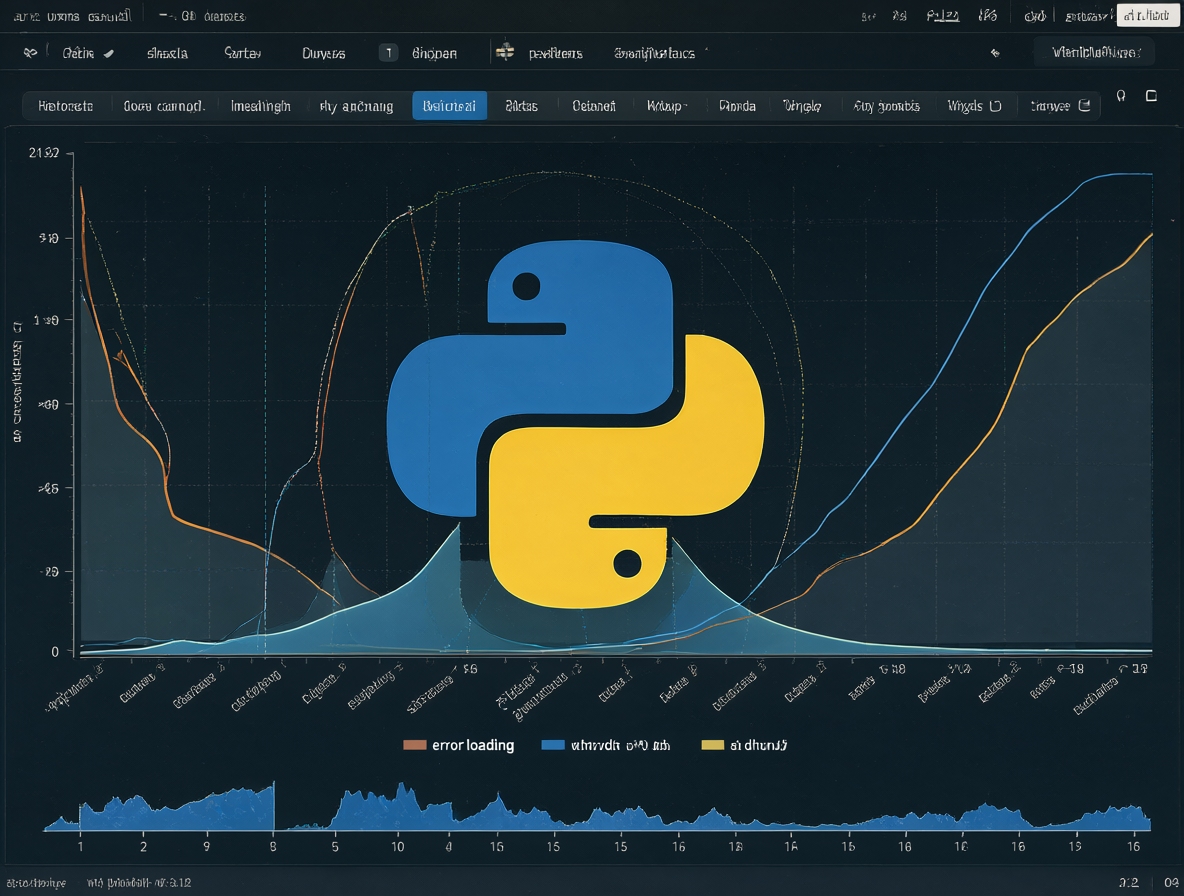This screenshot has height=896, width=1184.
Task: Select the blue legend color swatch
Action: pos(553,745)
